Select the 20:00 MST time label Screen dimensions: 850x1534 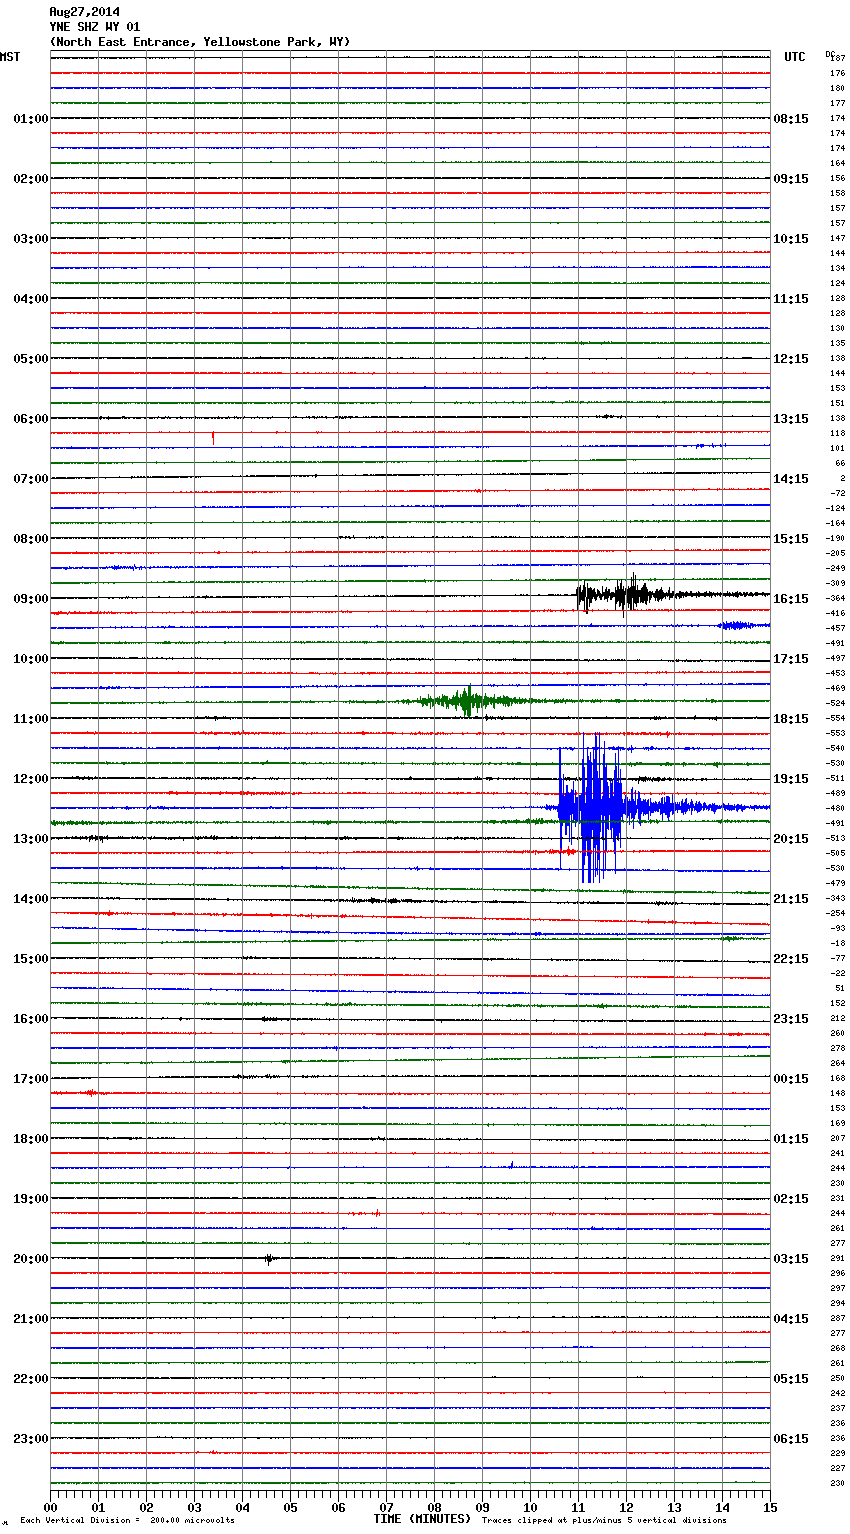point(30,1259)
